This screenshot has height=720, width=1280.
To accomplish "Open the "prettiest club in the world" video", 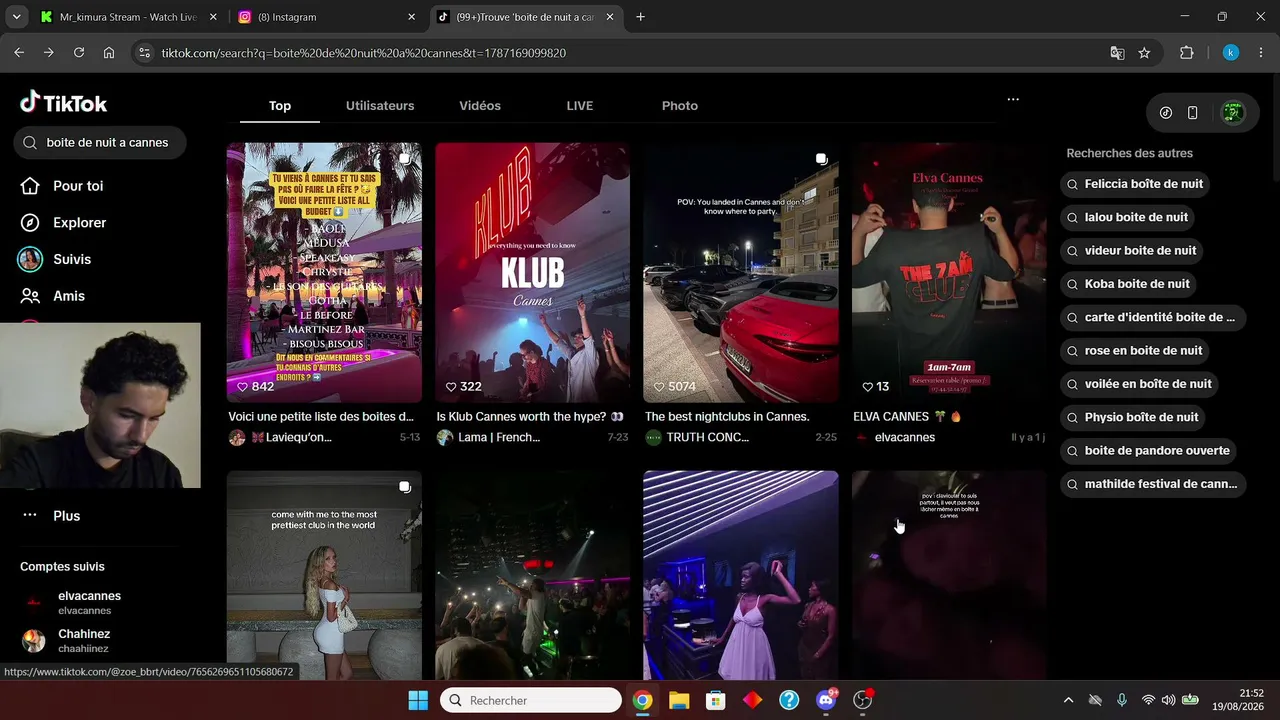I will [x=324, y=576].
